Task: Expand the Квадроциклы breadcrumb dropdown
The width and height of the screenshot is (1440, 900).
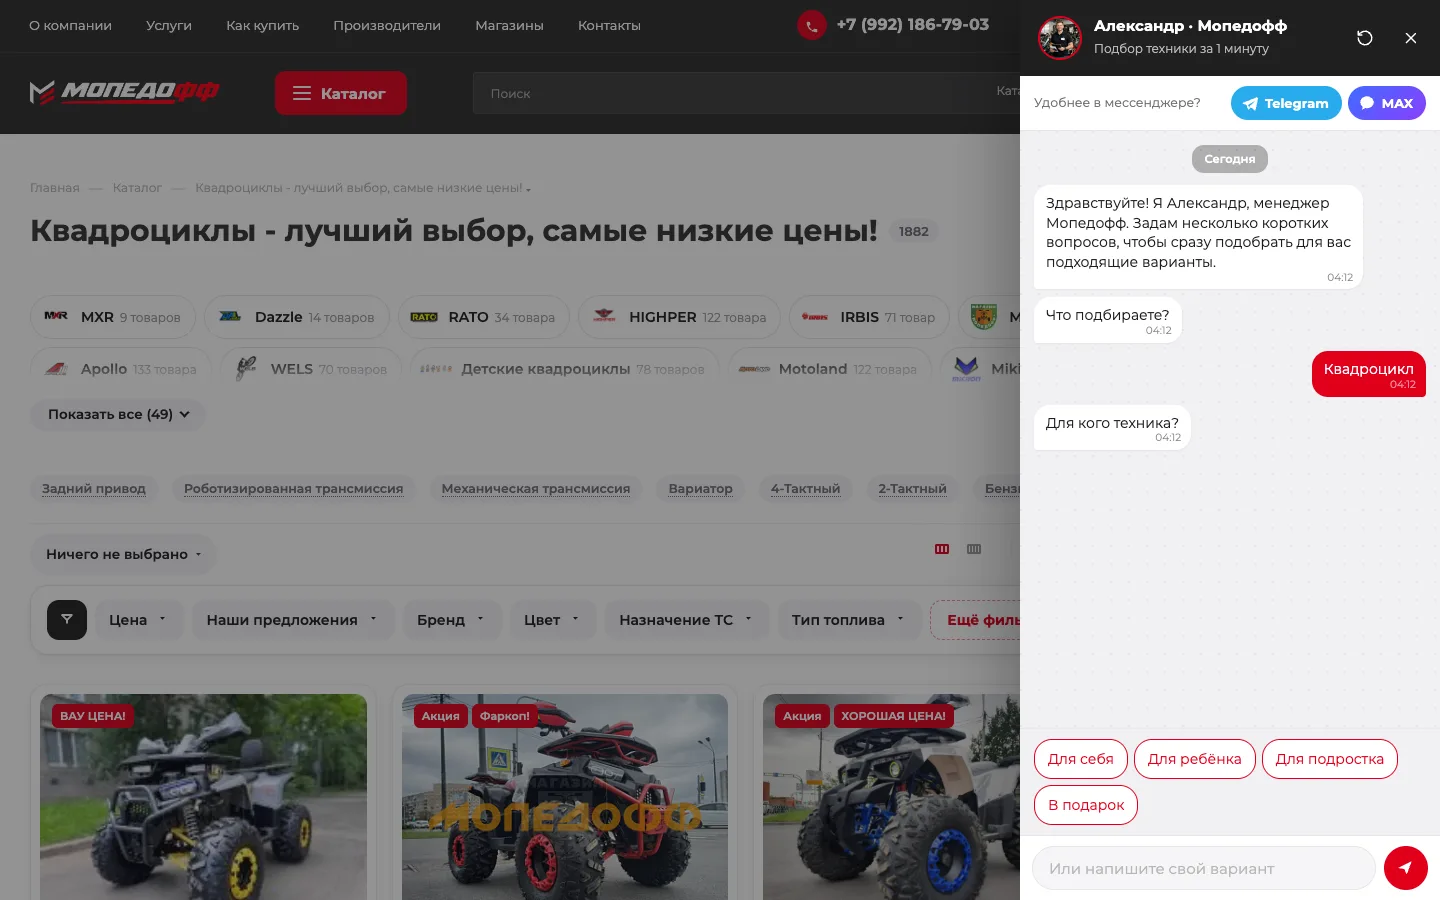Action: [x=363, y=188]
